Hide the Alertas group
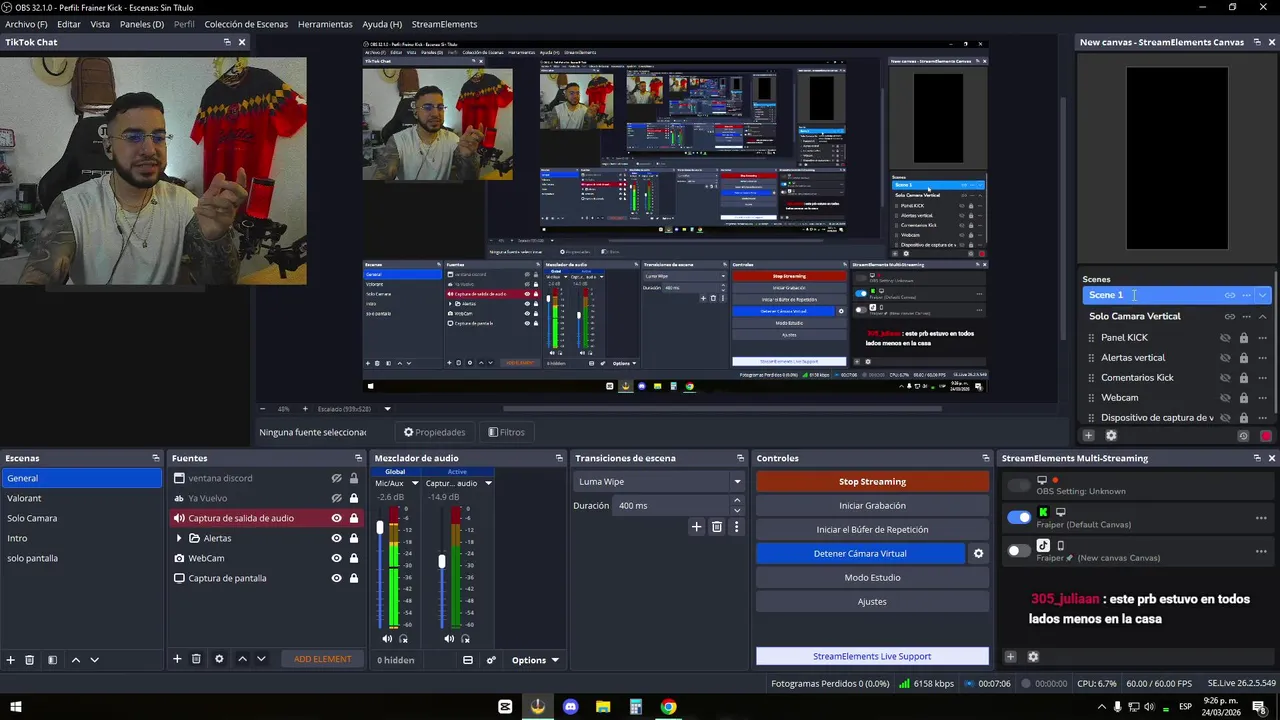Viewport: 1280px width, 720px height. [337, 538]
